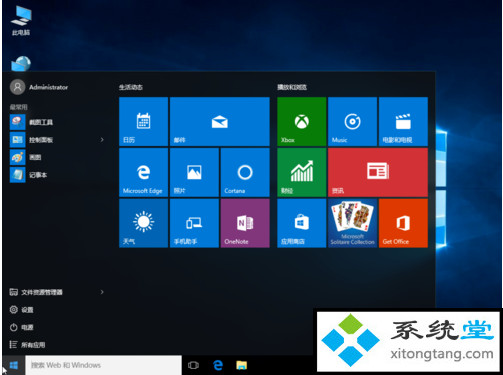Click the 生活动态 tile group heading

pos(131,87)
